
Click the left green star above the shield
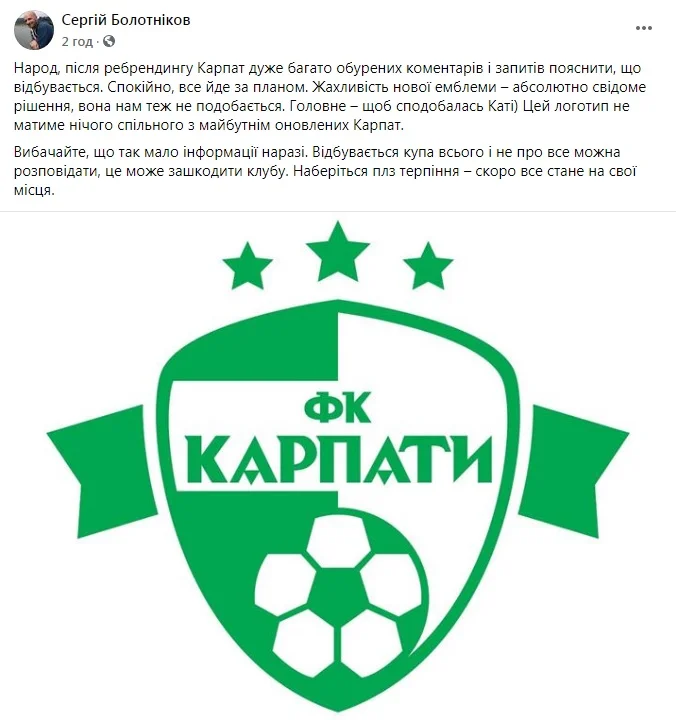click(248, 266)
